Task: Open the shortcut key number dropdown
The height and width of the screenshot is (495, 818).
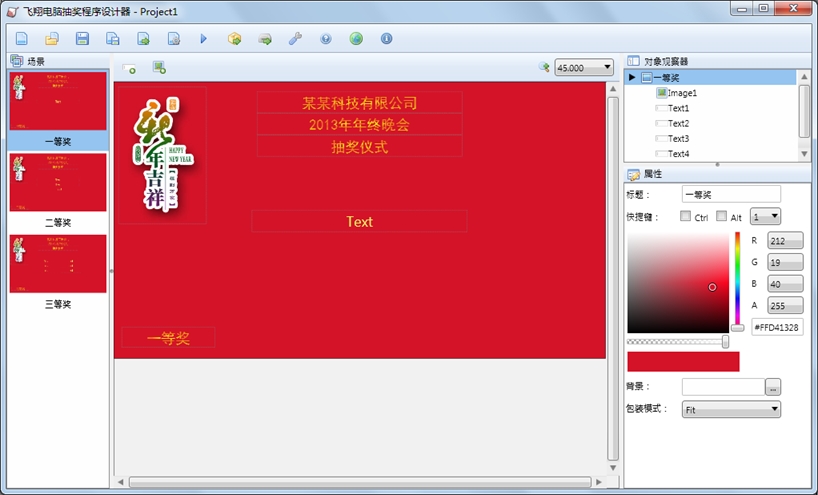Action: [765, 216]
